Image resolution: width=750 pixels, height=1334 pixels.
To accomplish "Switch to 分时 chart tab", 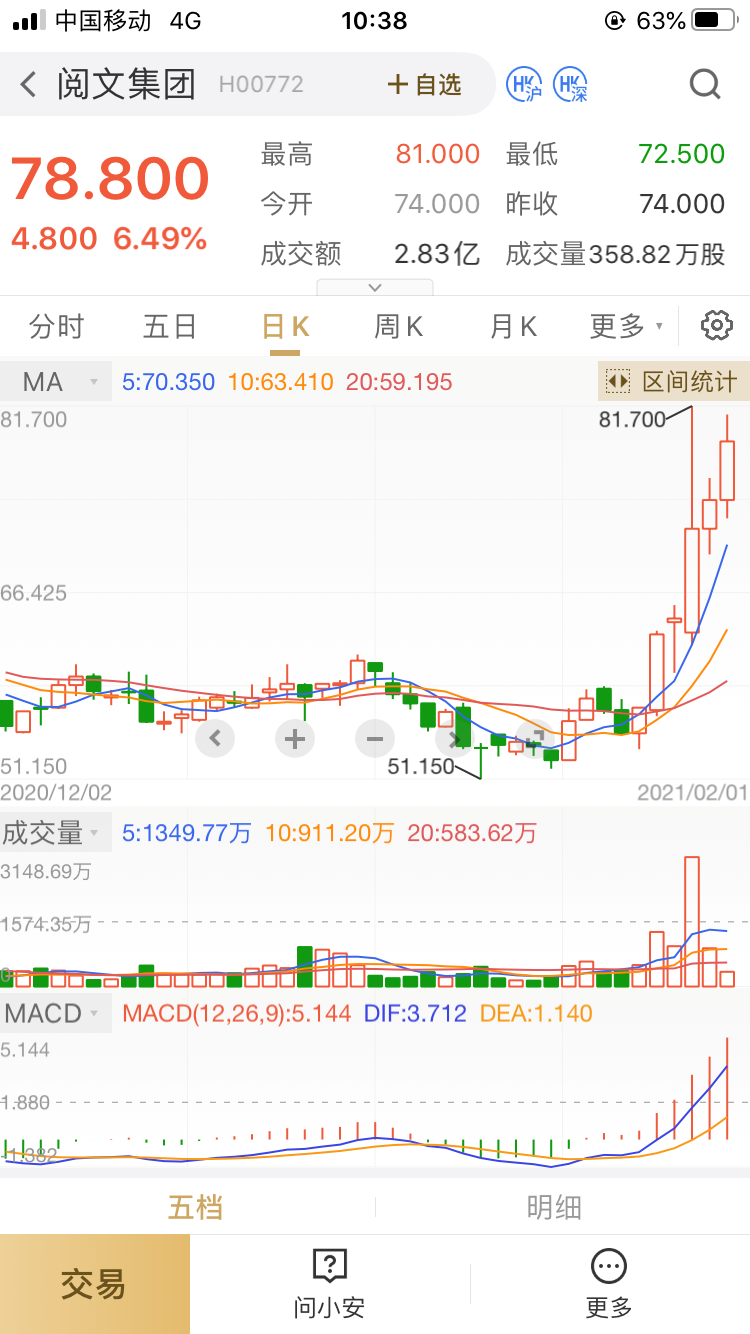I will (x=57, y=326).
